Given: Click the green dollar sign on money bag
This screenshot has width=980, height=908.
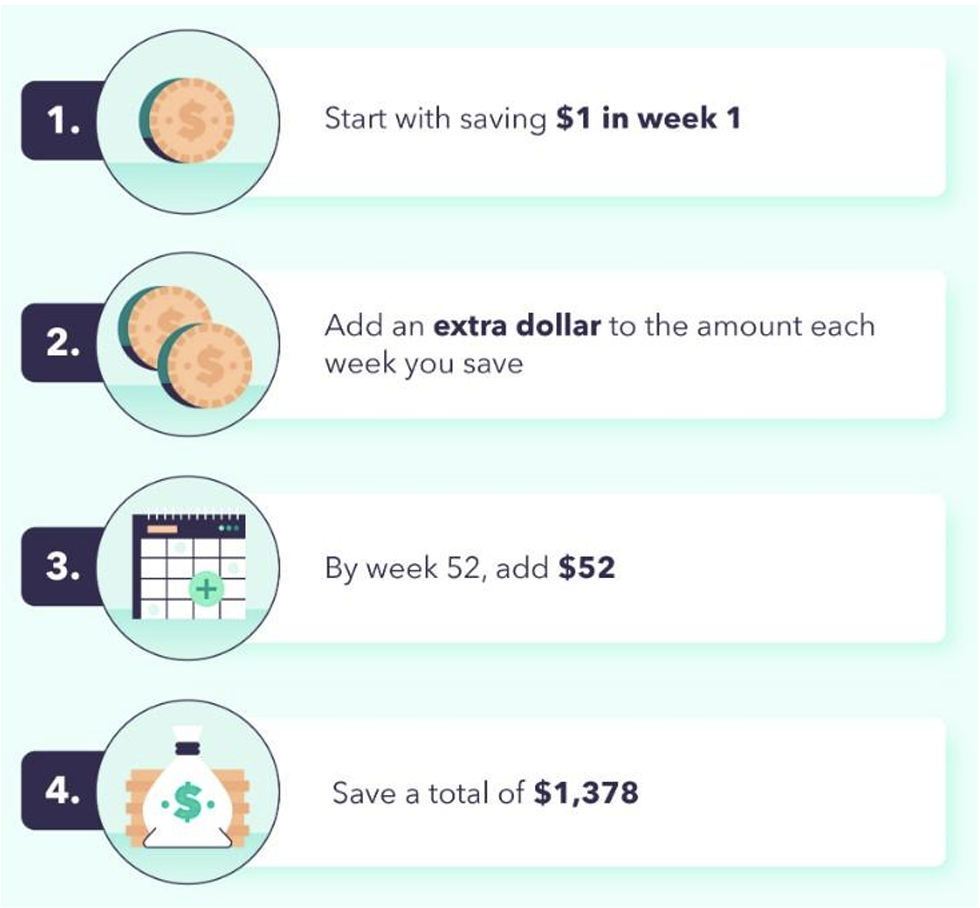Looking at the screenshot, I should click(188, 802).
